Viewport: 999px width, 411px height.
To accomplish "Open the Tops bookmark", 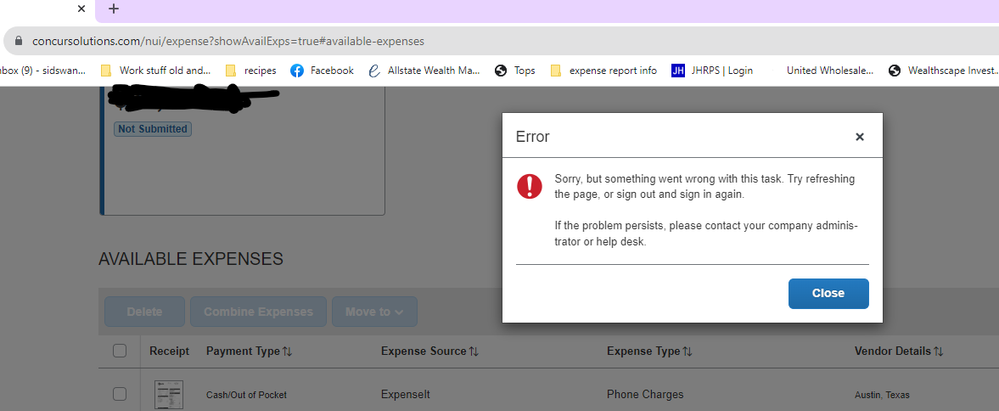I will (x=515, y=71).
